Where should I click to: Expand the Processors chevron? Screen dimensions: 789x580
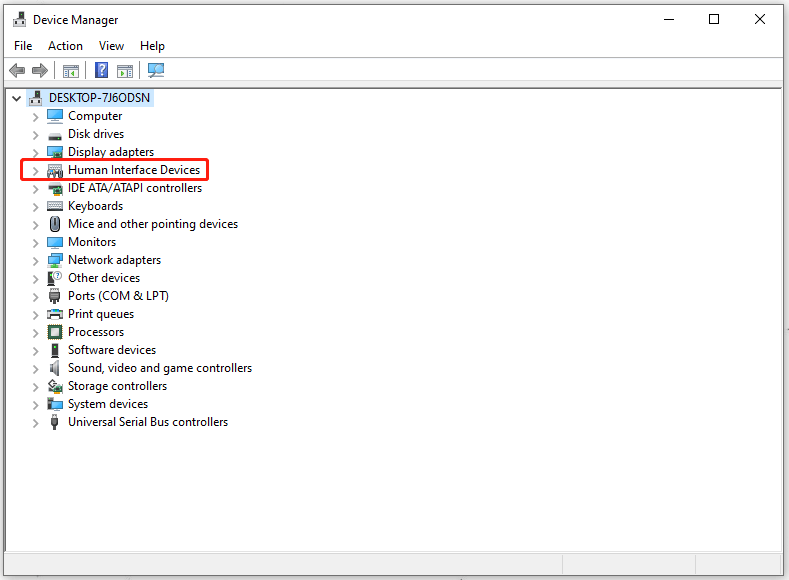click(x=35, y=333)
